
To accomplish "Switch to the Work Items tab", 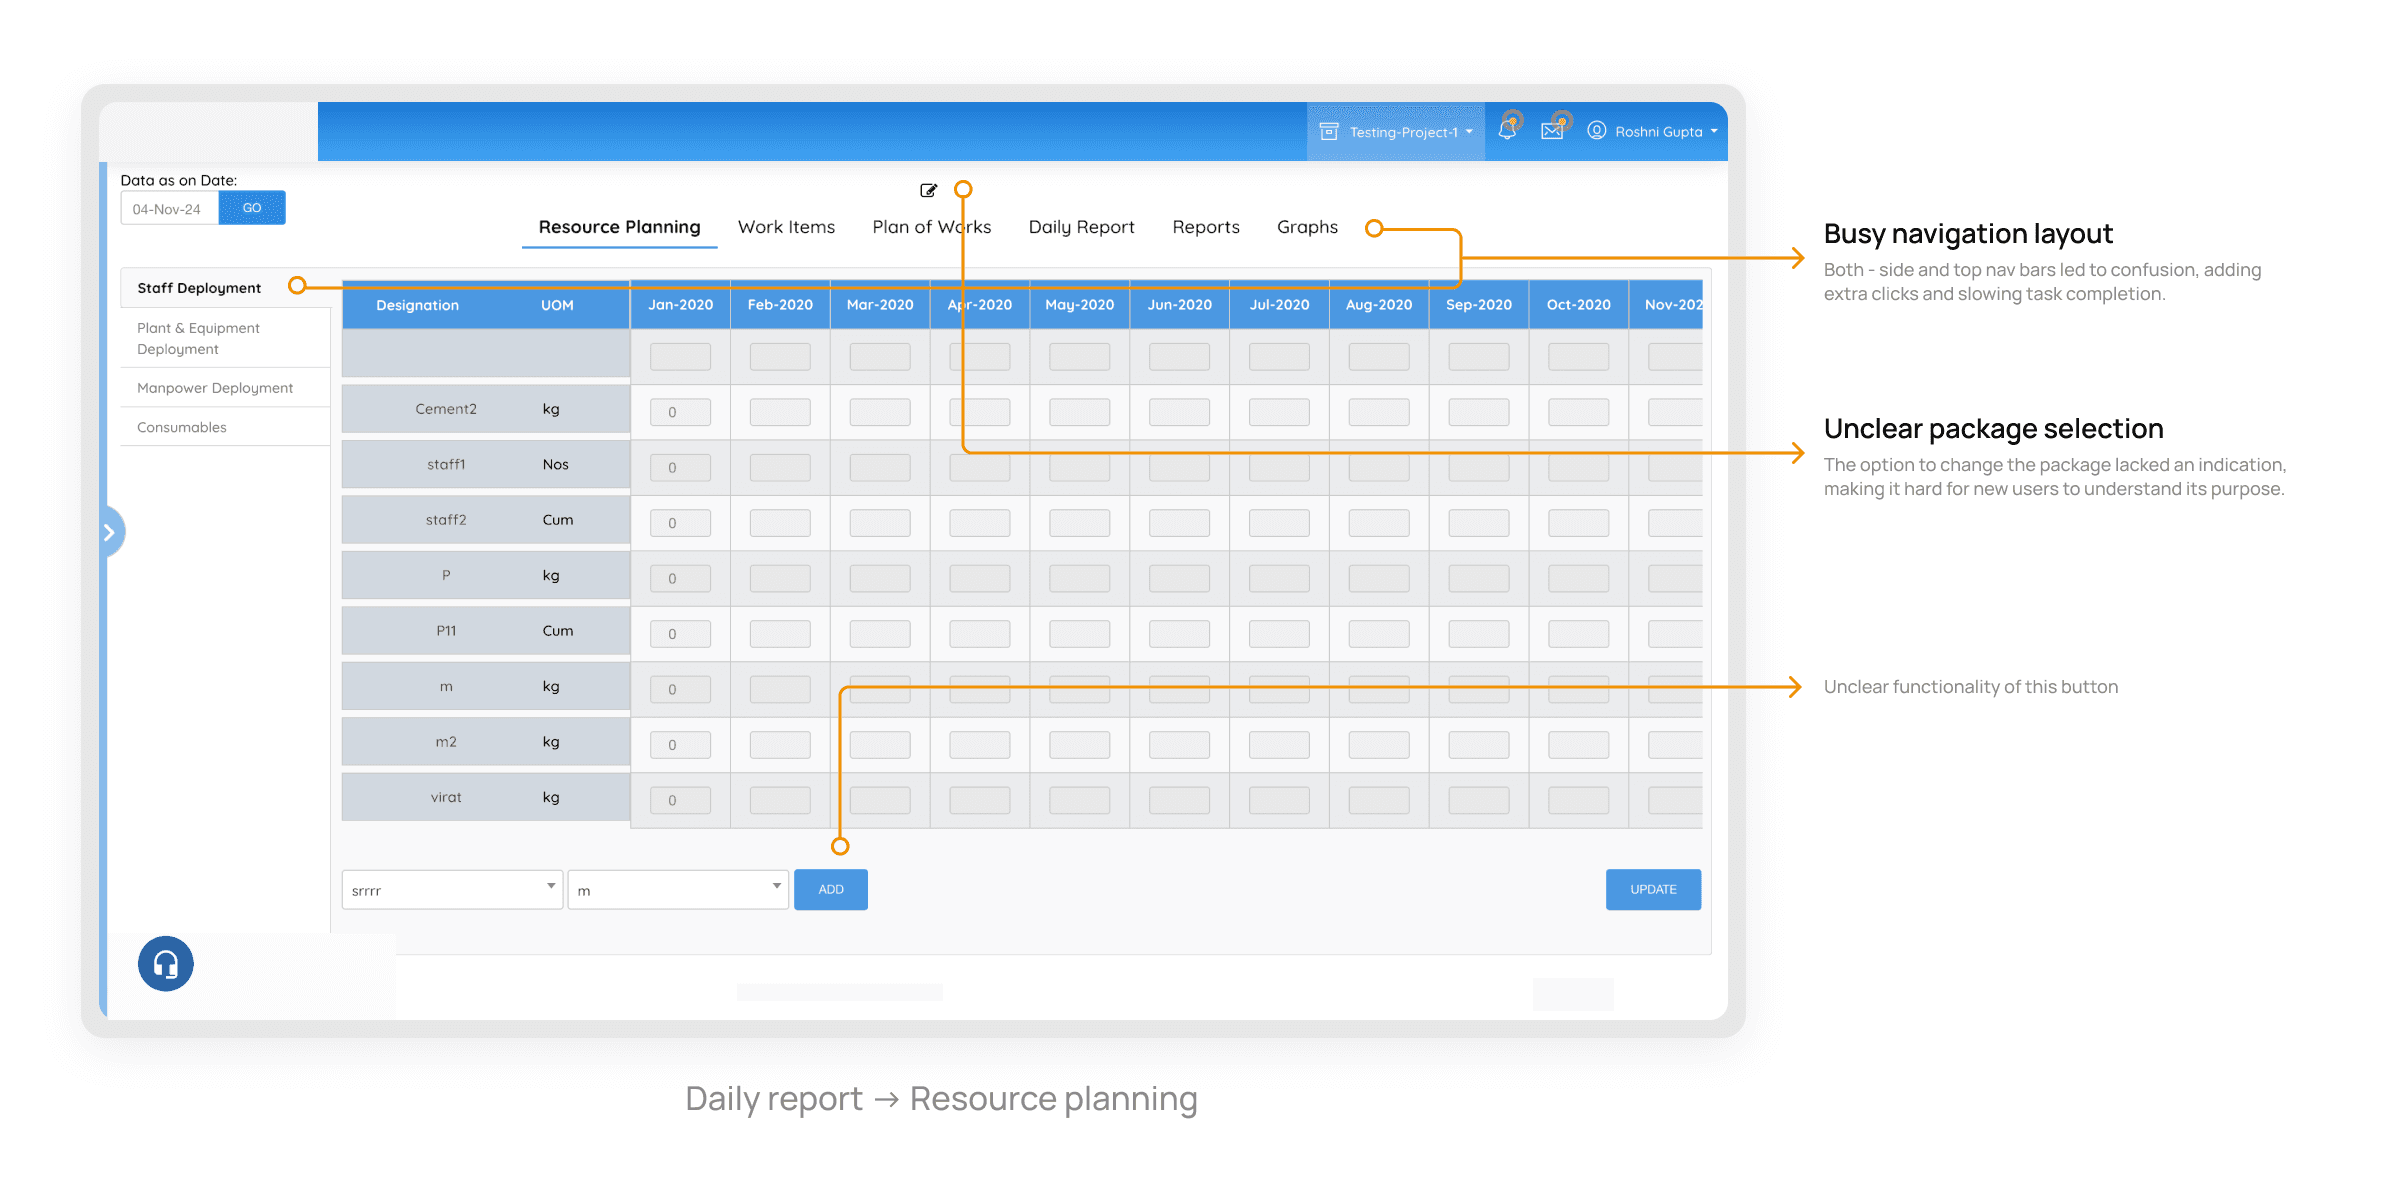I will tap(786, 227).
